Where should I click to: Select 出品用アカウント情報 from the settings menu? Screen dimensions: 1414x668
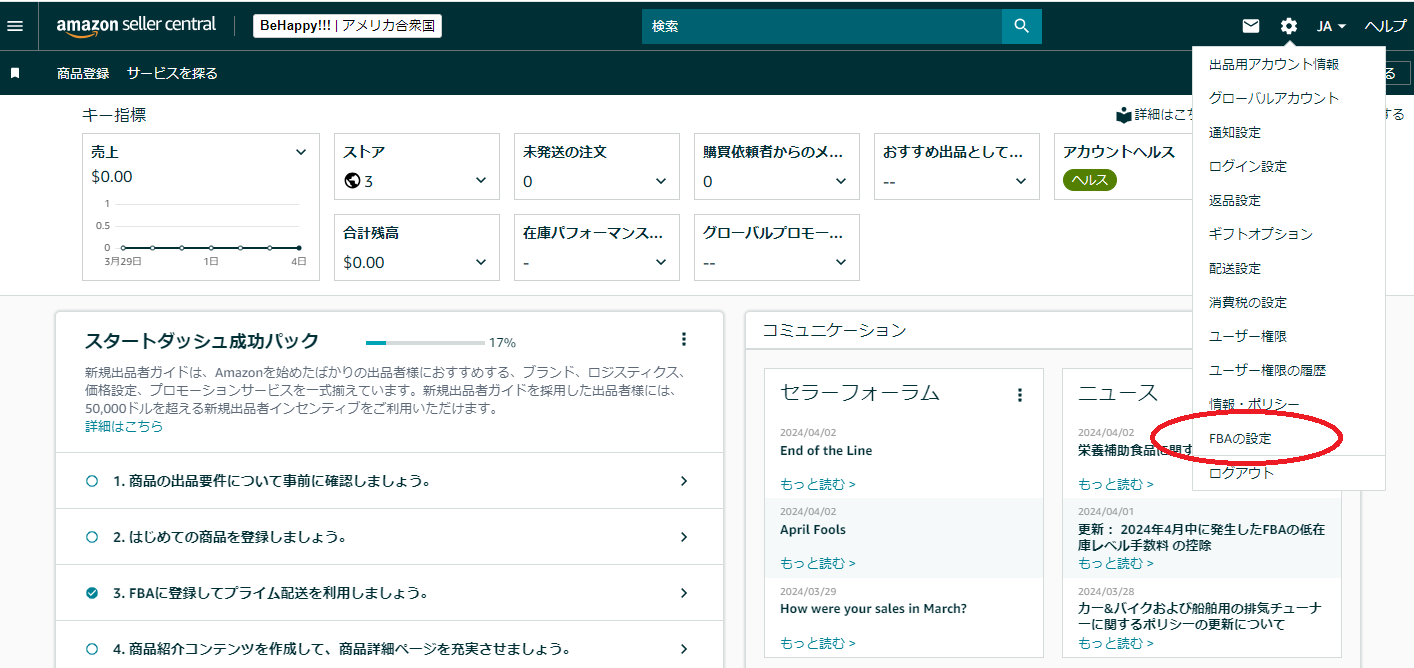[x=1274, y=64]
